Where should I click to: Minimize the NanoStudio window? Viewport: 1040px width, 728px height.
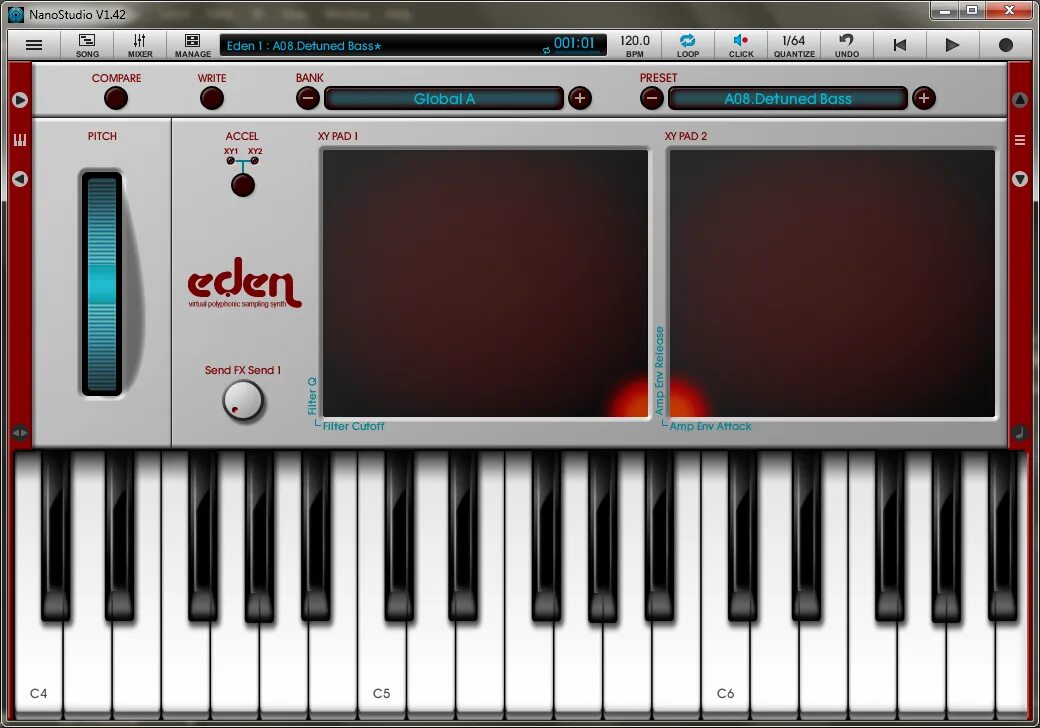[945, 11]
